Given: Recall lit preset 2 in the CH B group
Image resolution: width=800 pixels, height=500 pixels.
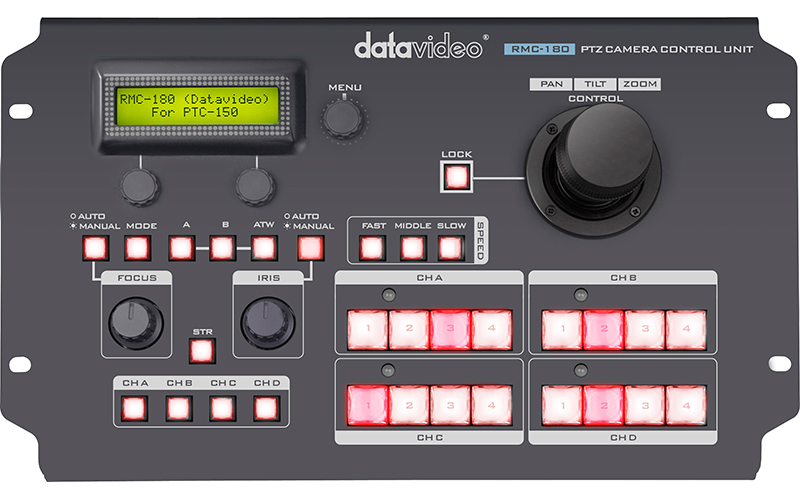Looking at the screenshot, I should [604, 329].
